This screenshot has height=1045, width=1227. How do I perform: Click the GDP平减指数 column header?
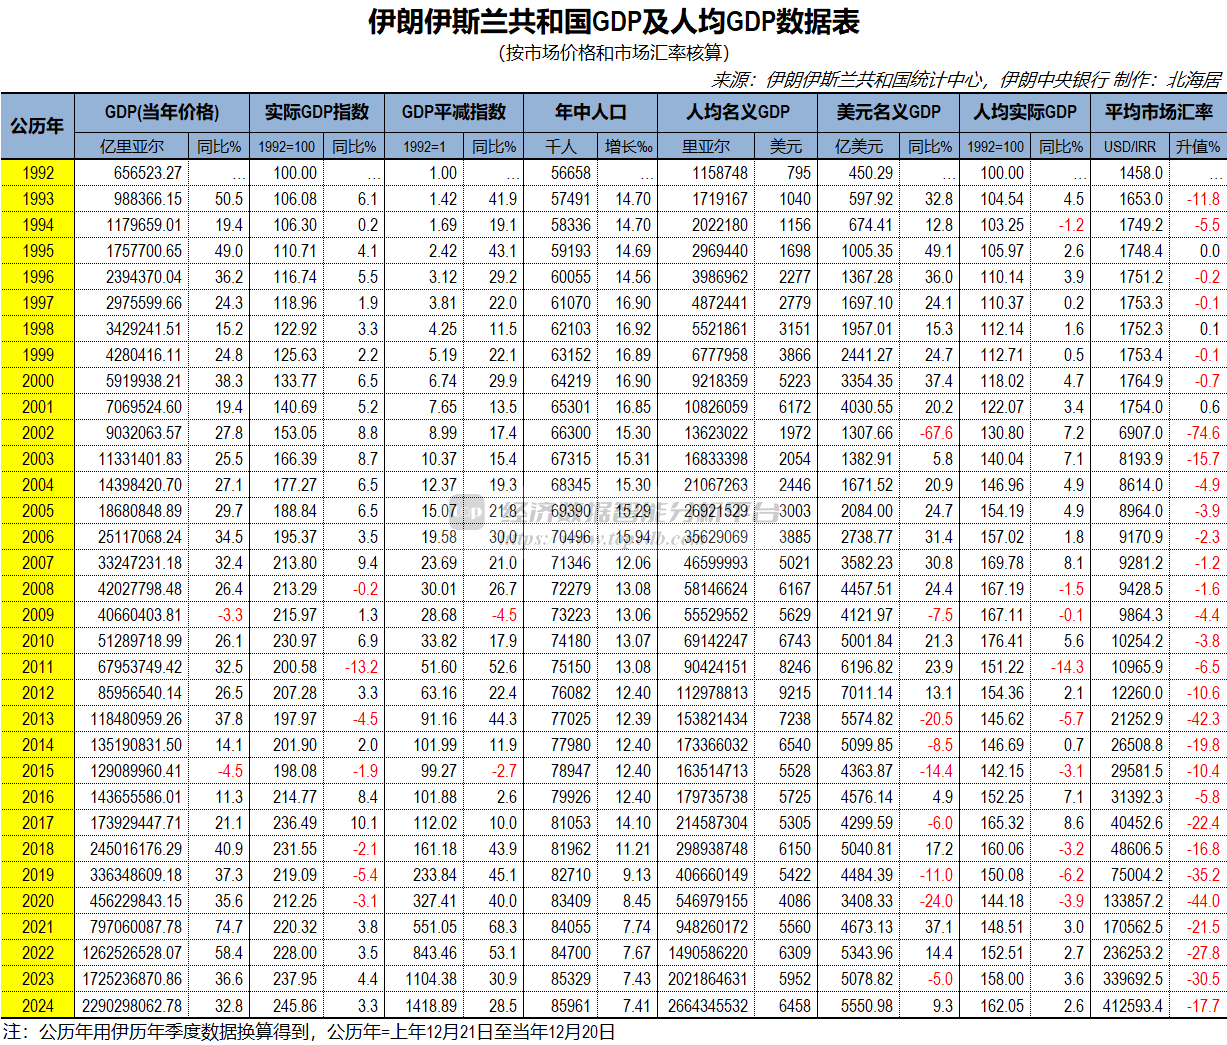point(455,113)
